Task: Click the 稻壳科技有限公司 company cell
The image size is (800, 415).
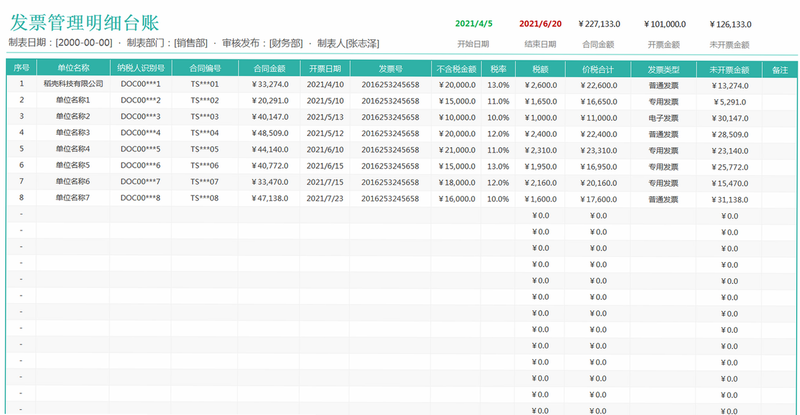Action: [x=73, y=84]
